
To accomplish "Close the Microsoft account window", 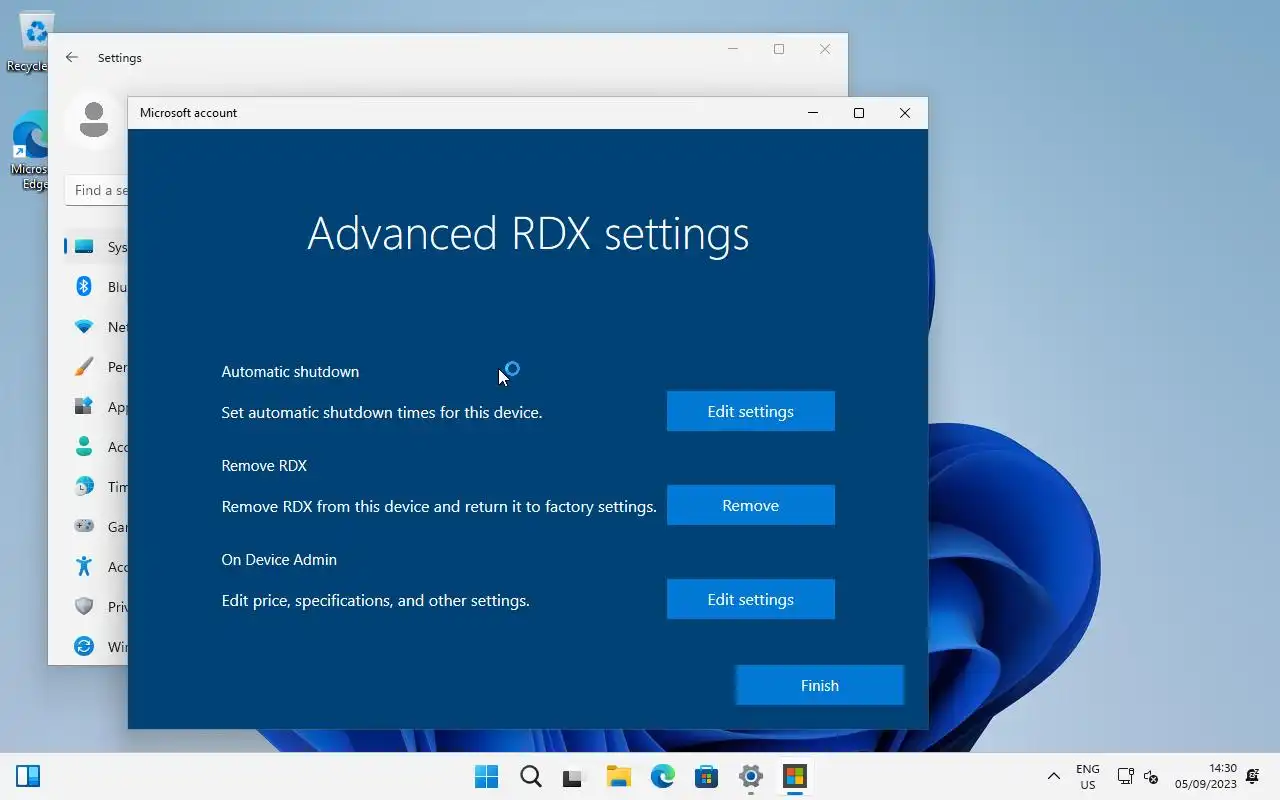I will click(905, 113).
